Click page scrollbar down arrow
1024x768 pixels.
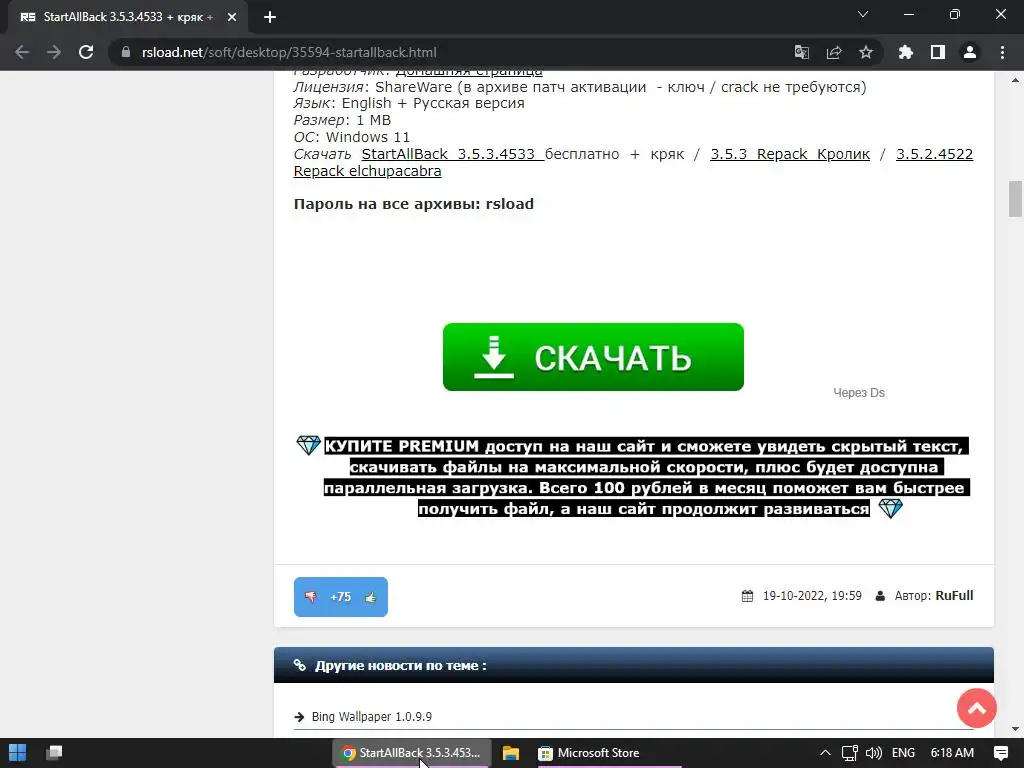pyautogui.click(x=1015, y=729)
